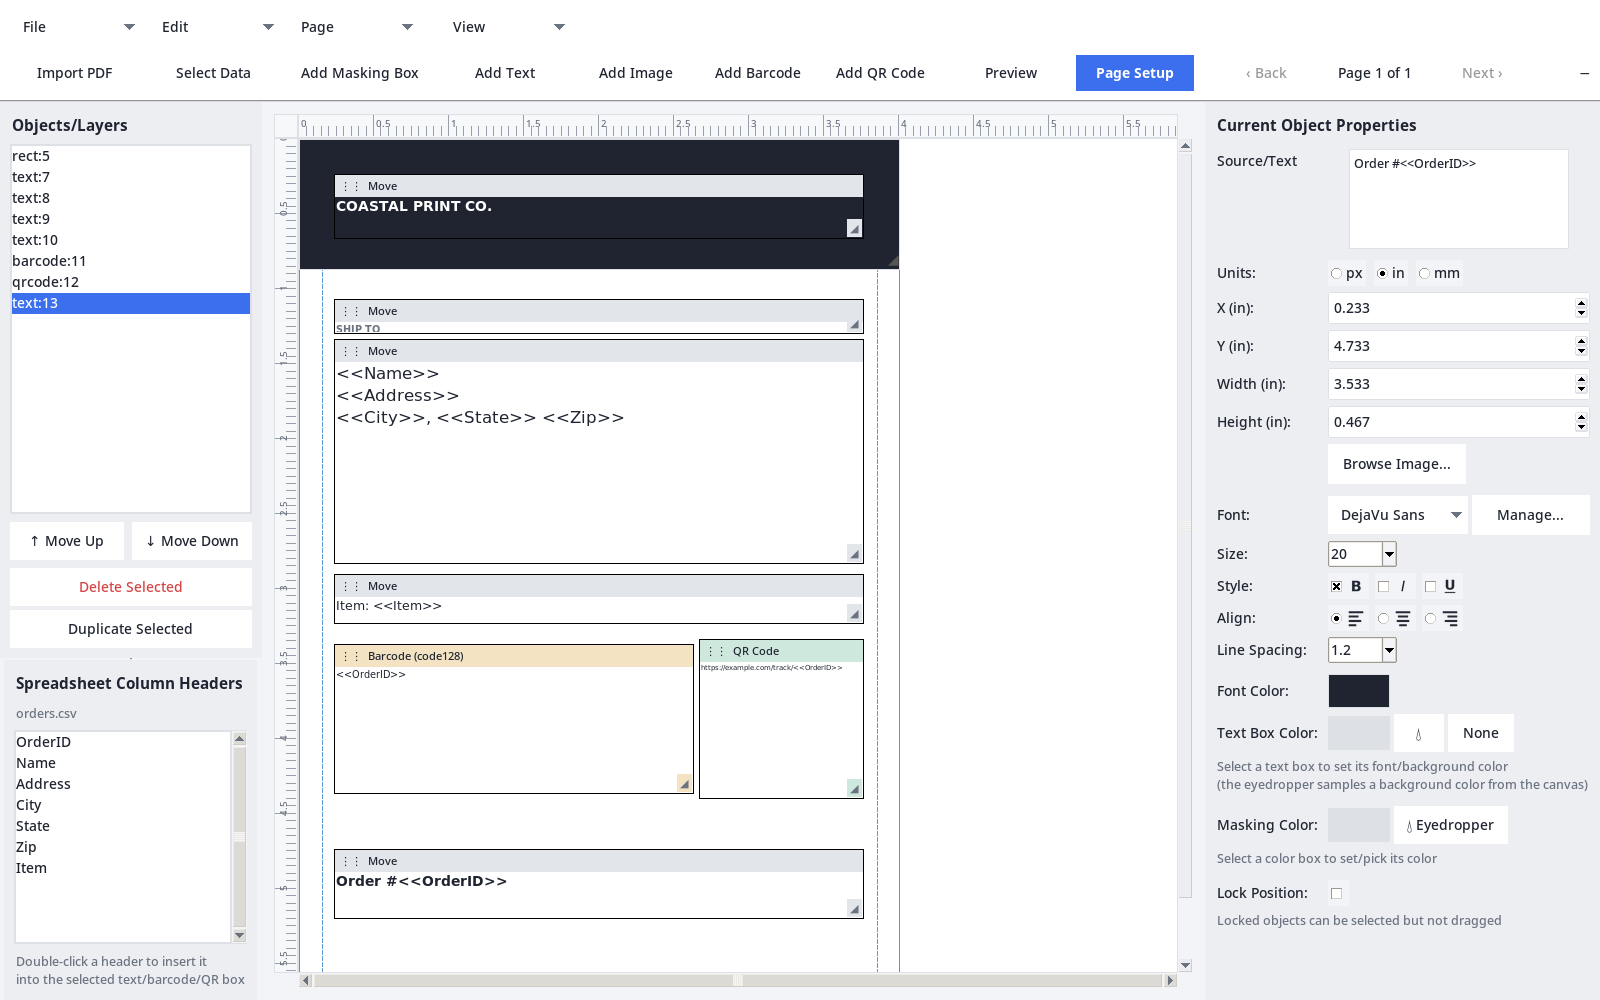Image resolution: width=1600 pixels, height=1000 pixels.
Task: Select barcode:11 in the Objects/Layers list
Action: coord(131,261)
